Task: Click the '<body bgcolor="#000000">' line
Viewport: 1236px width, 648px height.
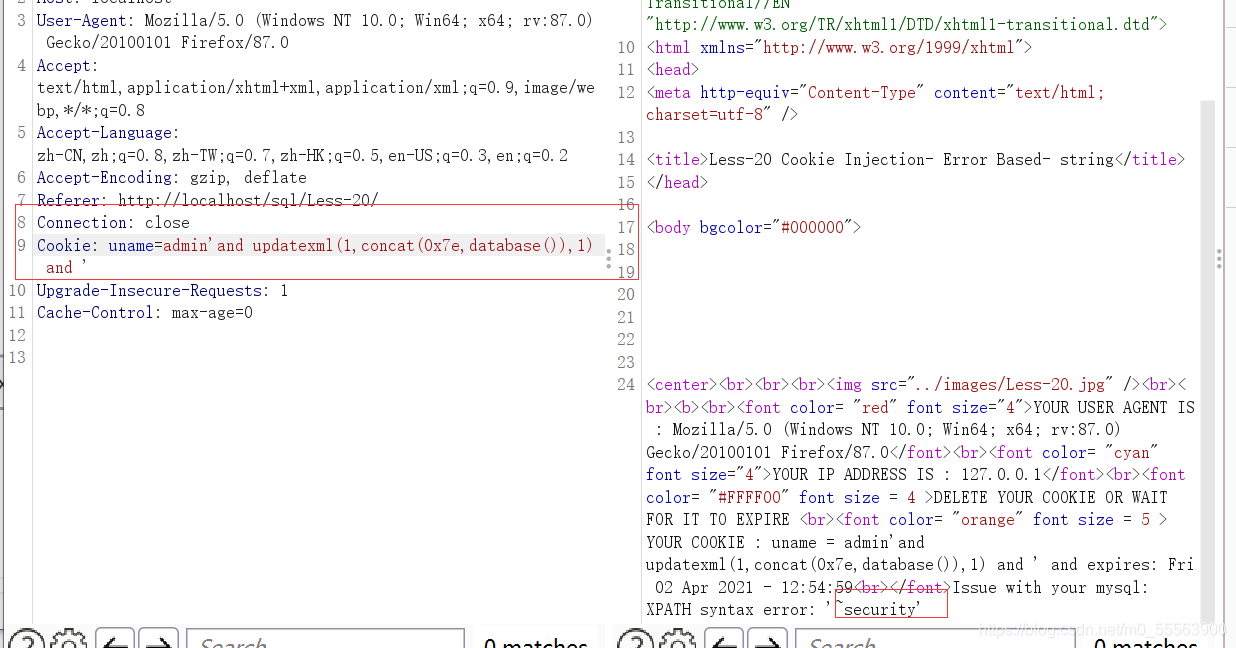Action: pyautogui.click(x=754, y=227)
